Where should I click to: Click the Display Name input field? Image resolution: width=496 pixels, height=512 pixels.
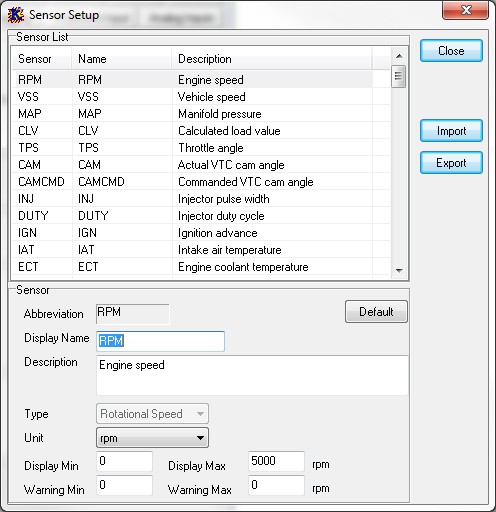click(160, 341)
